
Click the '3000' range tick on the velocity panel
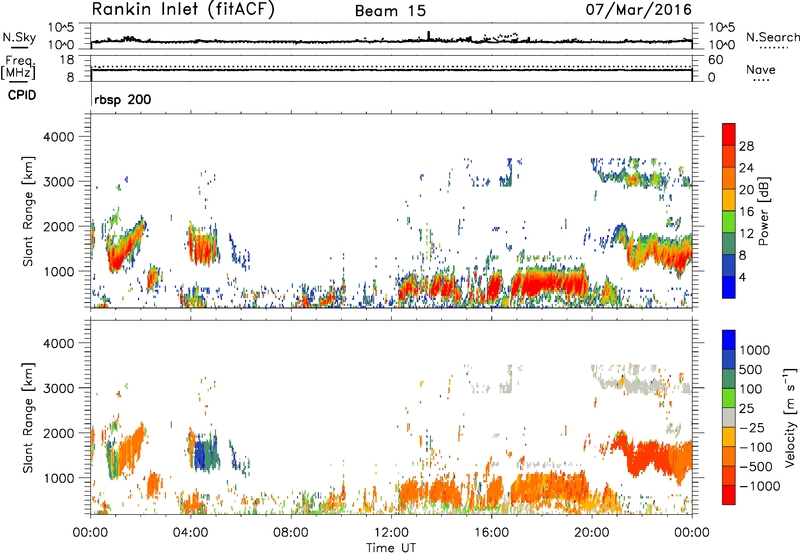click(x=58, y=388)
